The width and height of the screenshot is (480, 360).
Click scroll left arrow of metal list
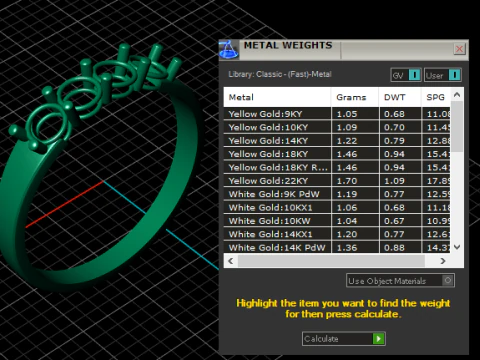click(x=231, y=261)
